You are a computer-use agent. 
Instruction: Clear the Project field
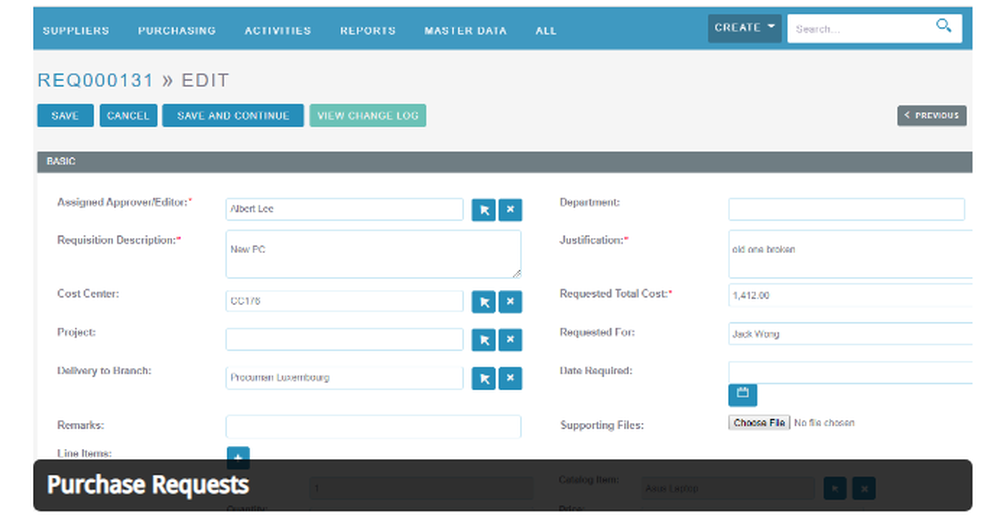(x=510, y=340)
